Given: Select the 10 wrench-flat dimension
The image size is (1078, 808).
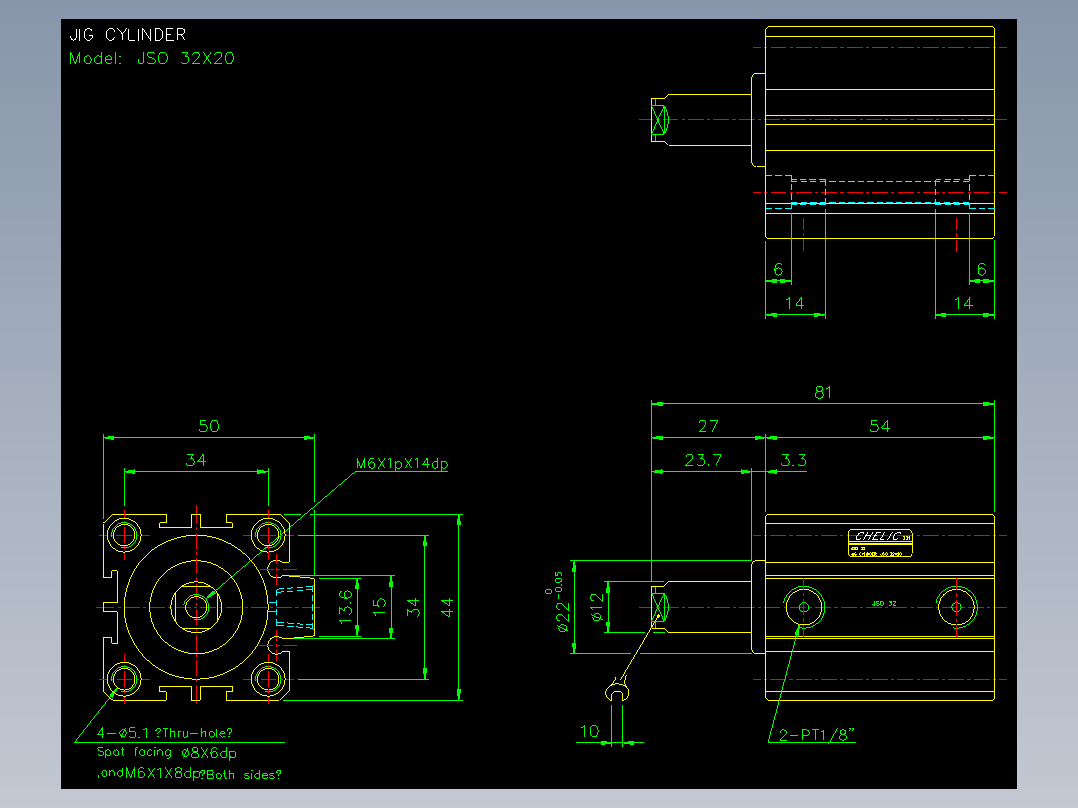Looking at the screenshot, I should pos(590,731).
